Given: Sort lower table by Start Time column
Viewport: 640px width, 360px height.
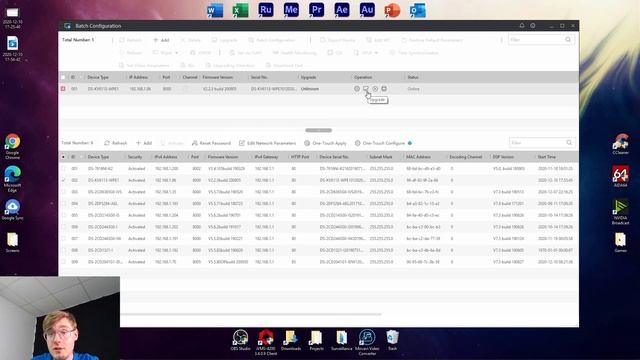Looking at the screenshot, I should pos(547,157).
